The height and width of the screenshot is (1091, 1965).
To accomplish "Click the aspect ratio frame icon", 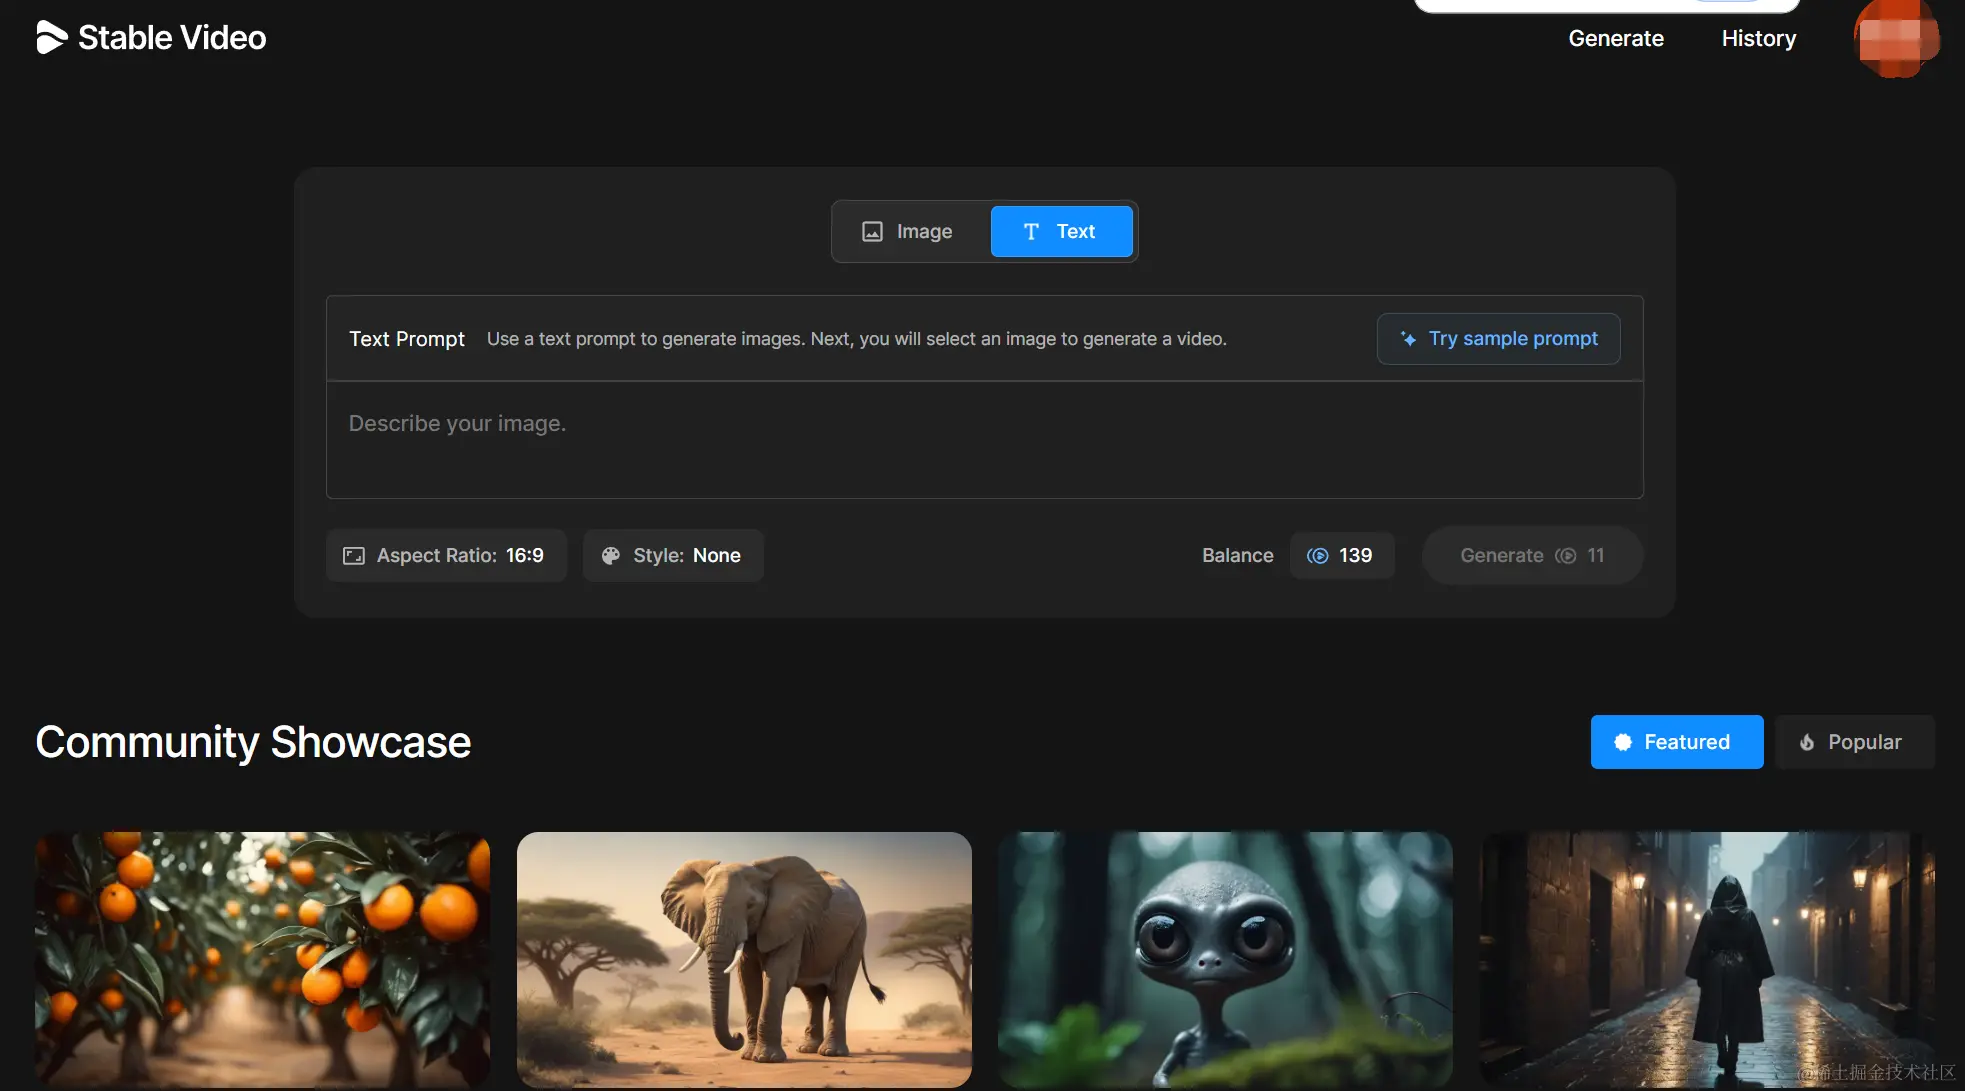I will click(x=354, y=556).
